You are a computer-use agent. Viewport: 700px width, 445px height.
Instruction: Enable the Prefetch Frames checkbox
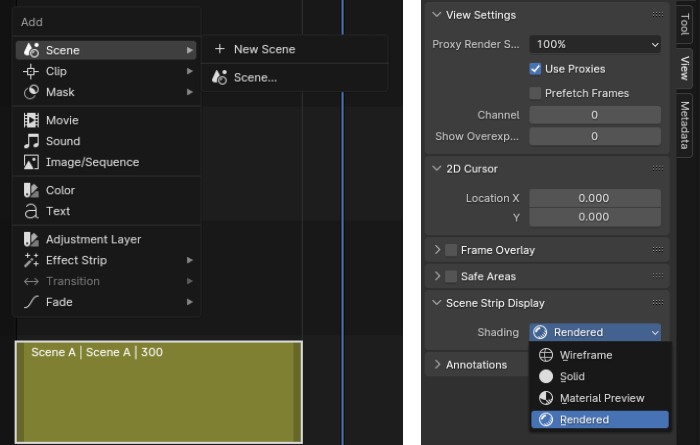(x=535, y=93)
